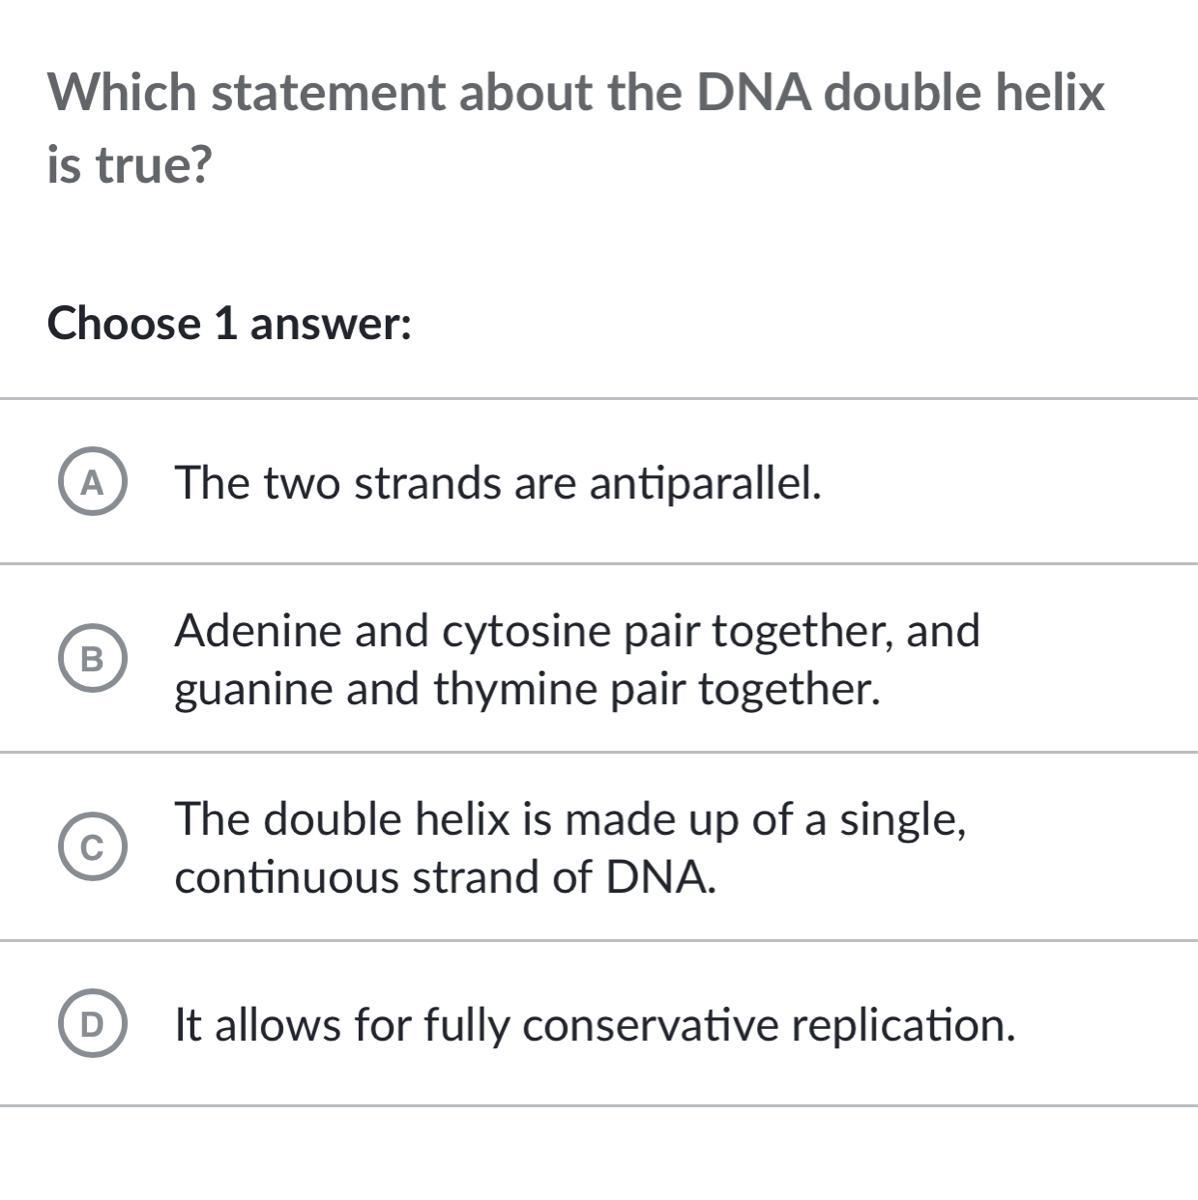Choose 'The two strands are antiparallel' answer text
The width and height of the screenshot is (1198, 1200).
[x=498, y=483]
